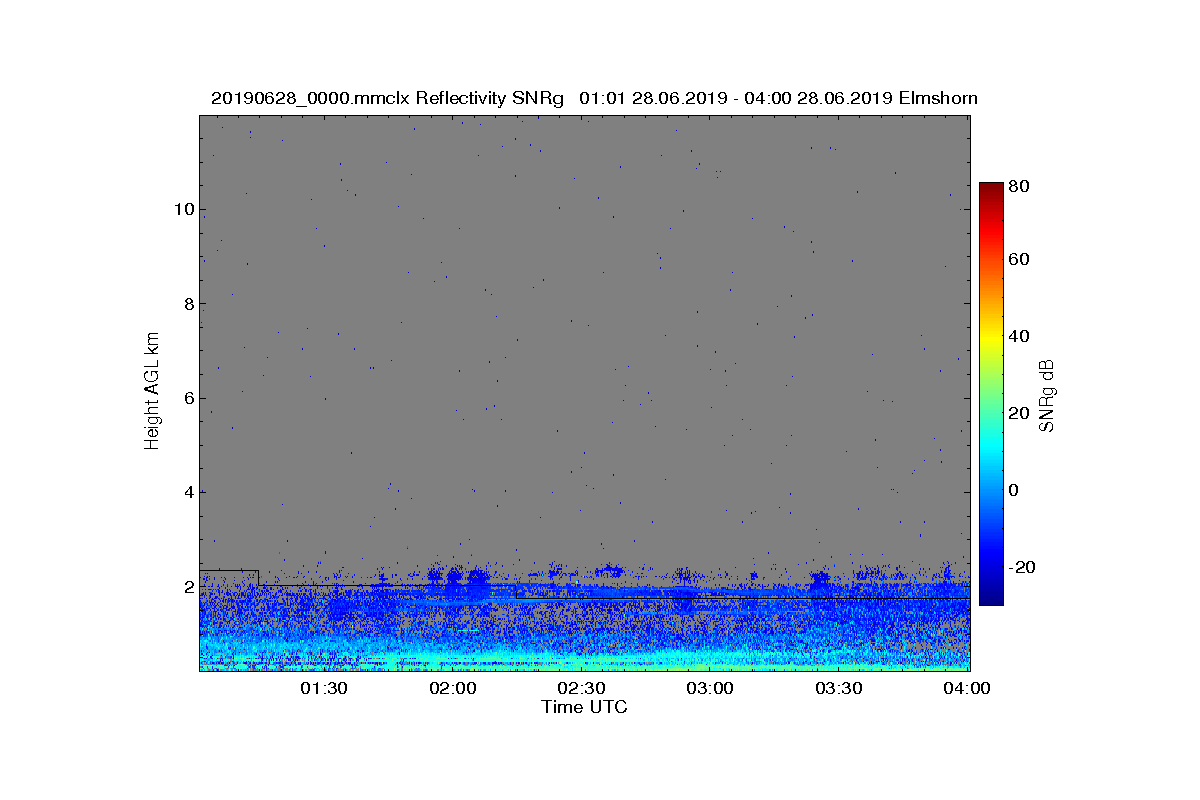This screenshot has width=1200, height=800.
Task: Click the 03:30 time tick label
Action: [838, 688]
